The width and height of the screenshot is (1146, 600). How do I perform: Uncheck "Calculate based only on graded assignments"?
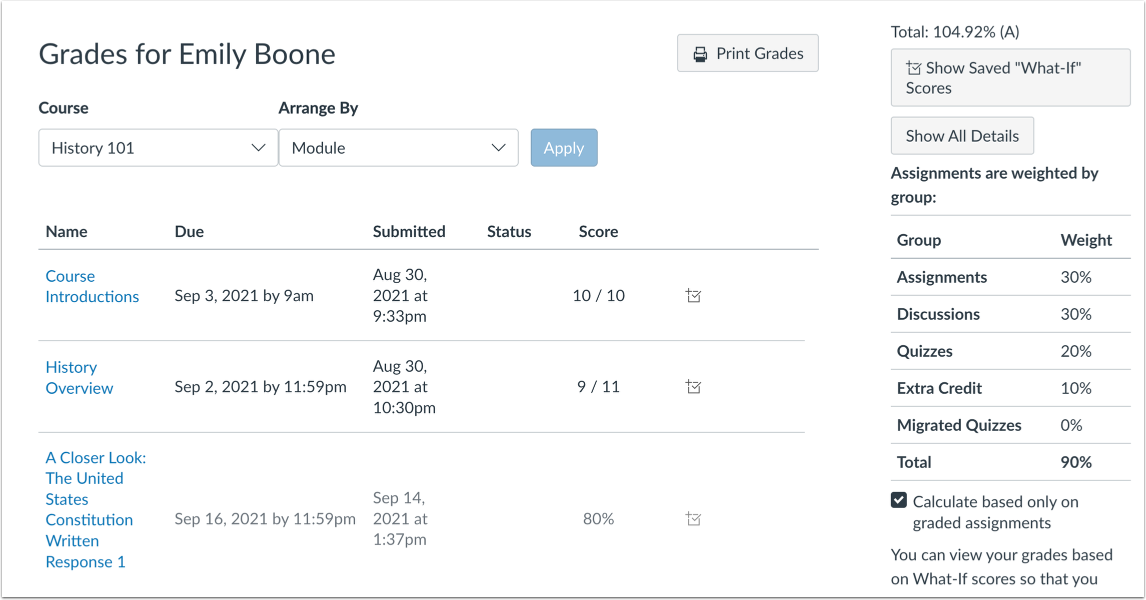tap(899, 501)
